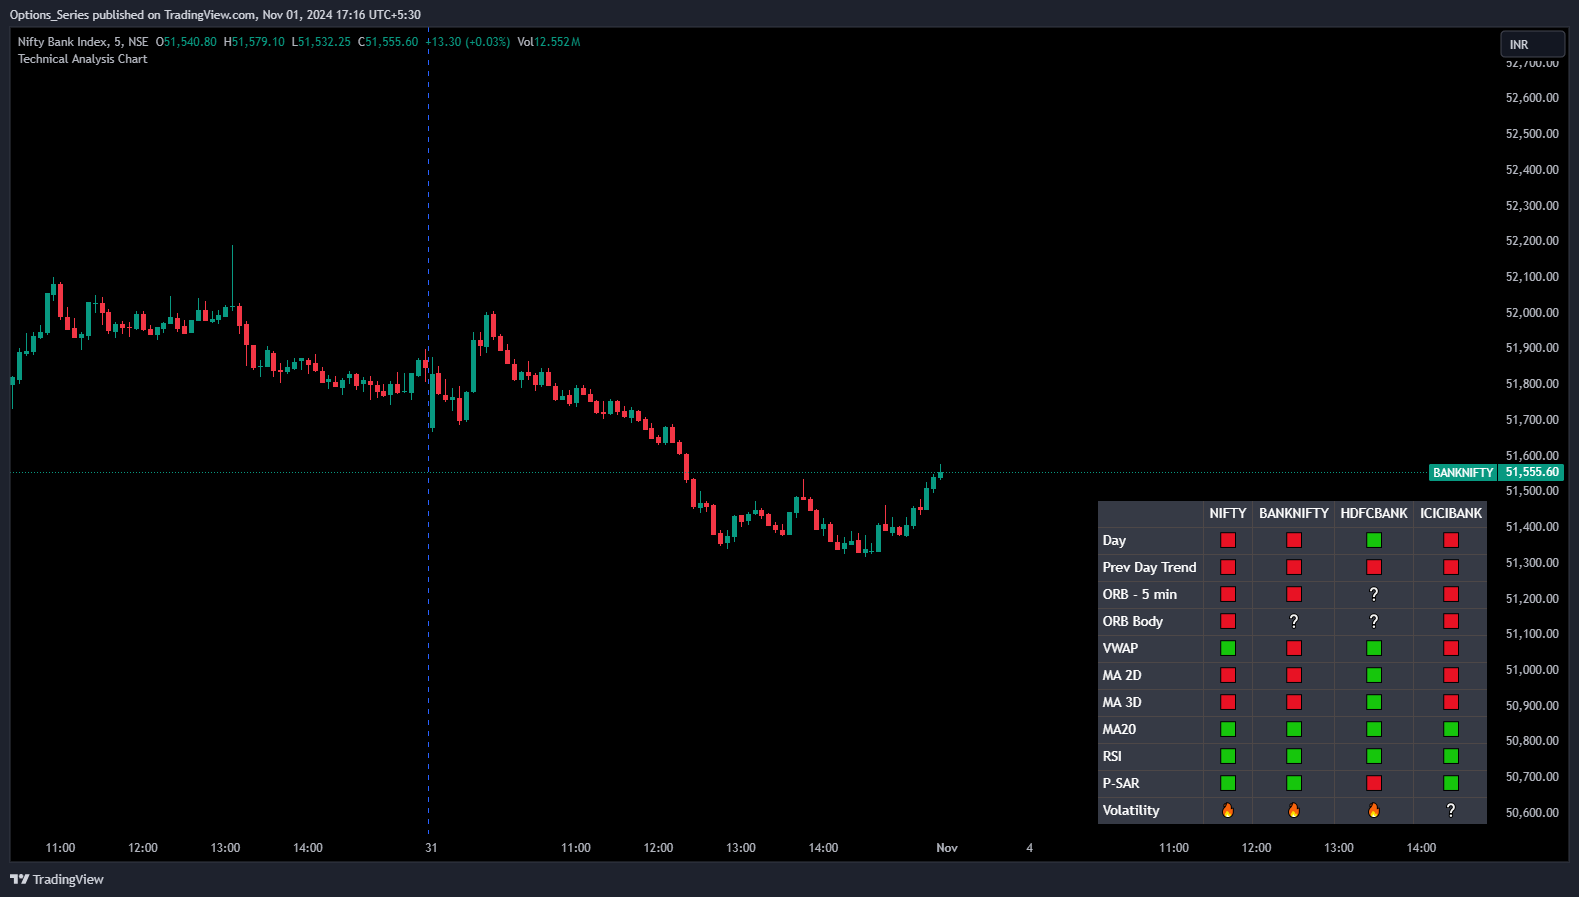The height and width of the screenshot is (897, 1579).
Task: Select the HDFCBANK Day status square
Action: [x=1374, y=540]
